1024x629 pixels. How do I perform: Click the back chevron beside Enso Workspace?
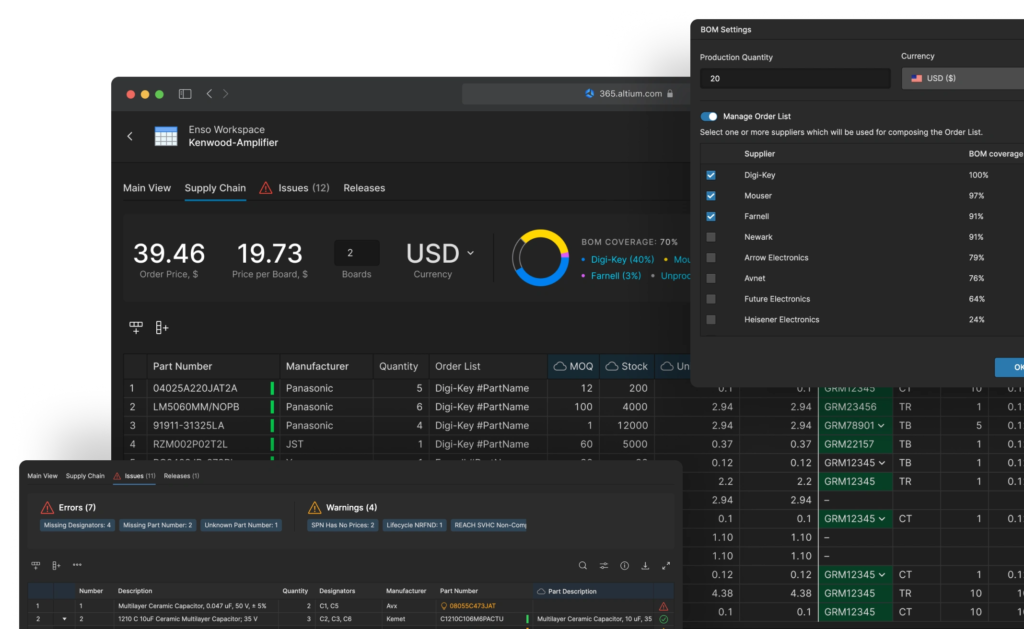(x=130, y=136)
